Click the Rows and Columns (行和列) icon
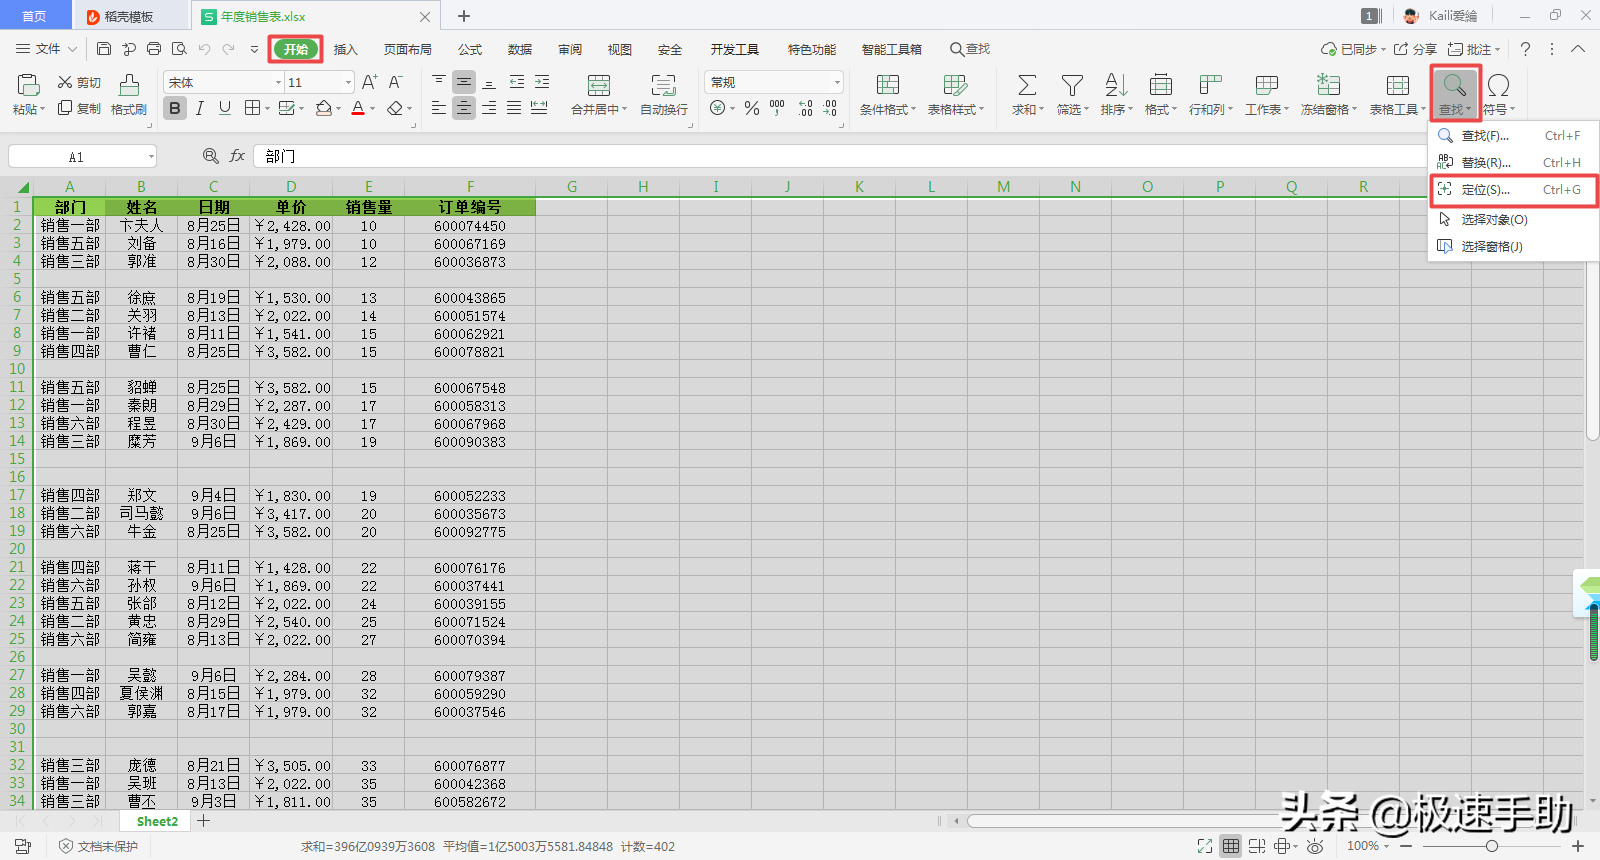The height and width of the screenshot is (860, 1600). 1211,85
